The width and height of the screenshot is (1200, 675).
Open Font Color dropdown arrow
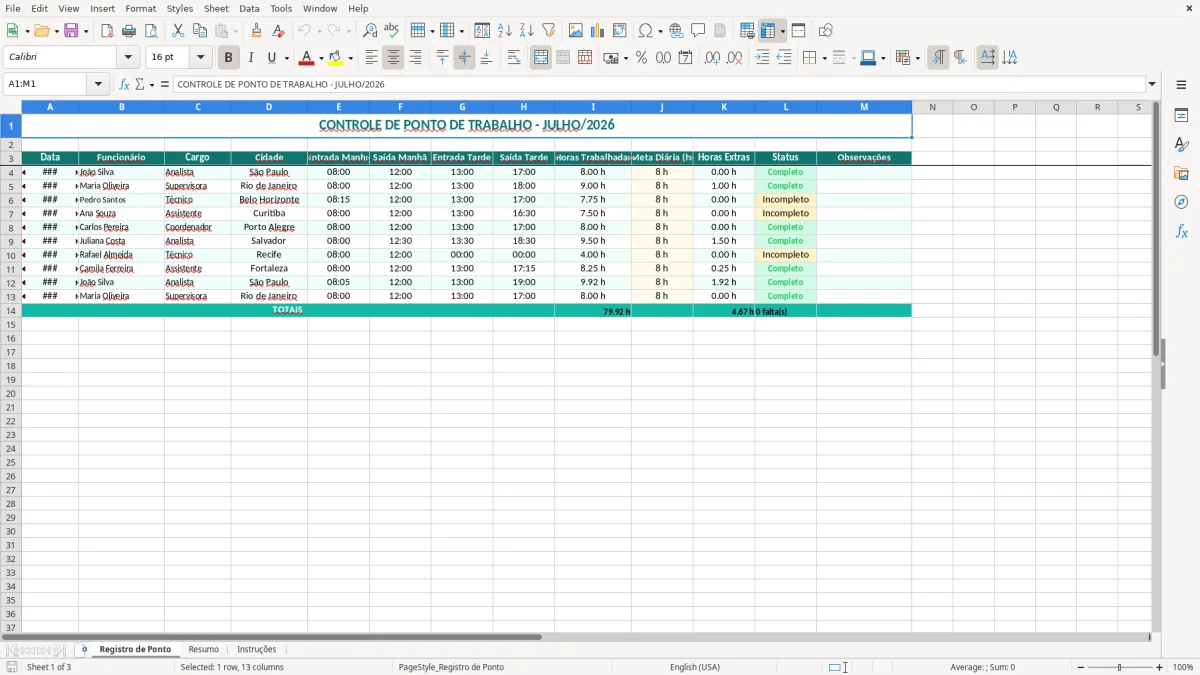321,58
